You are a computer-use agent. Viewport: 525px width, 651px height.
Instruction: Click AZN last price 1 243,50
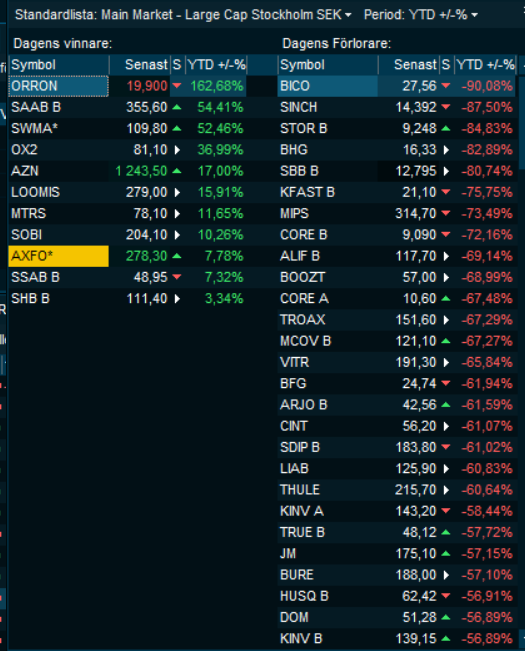tap(141, 171)
